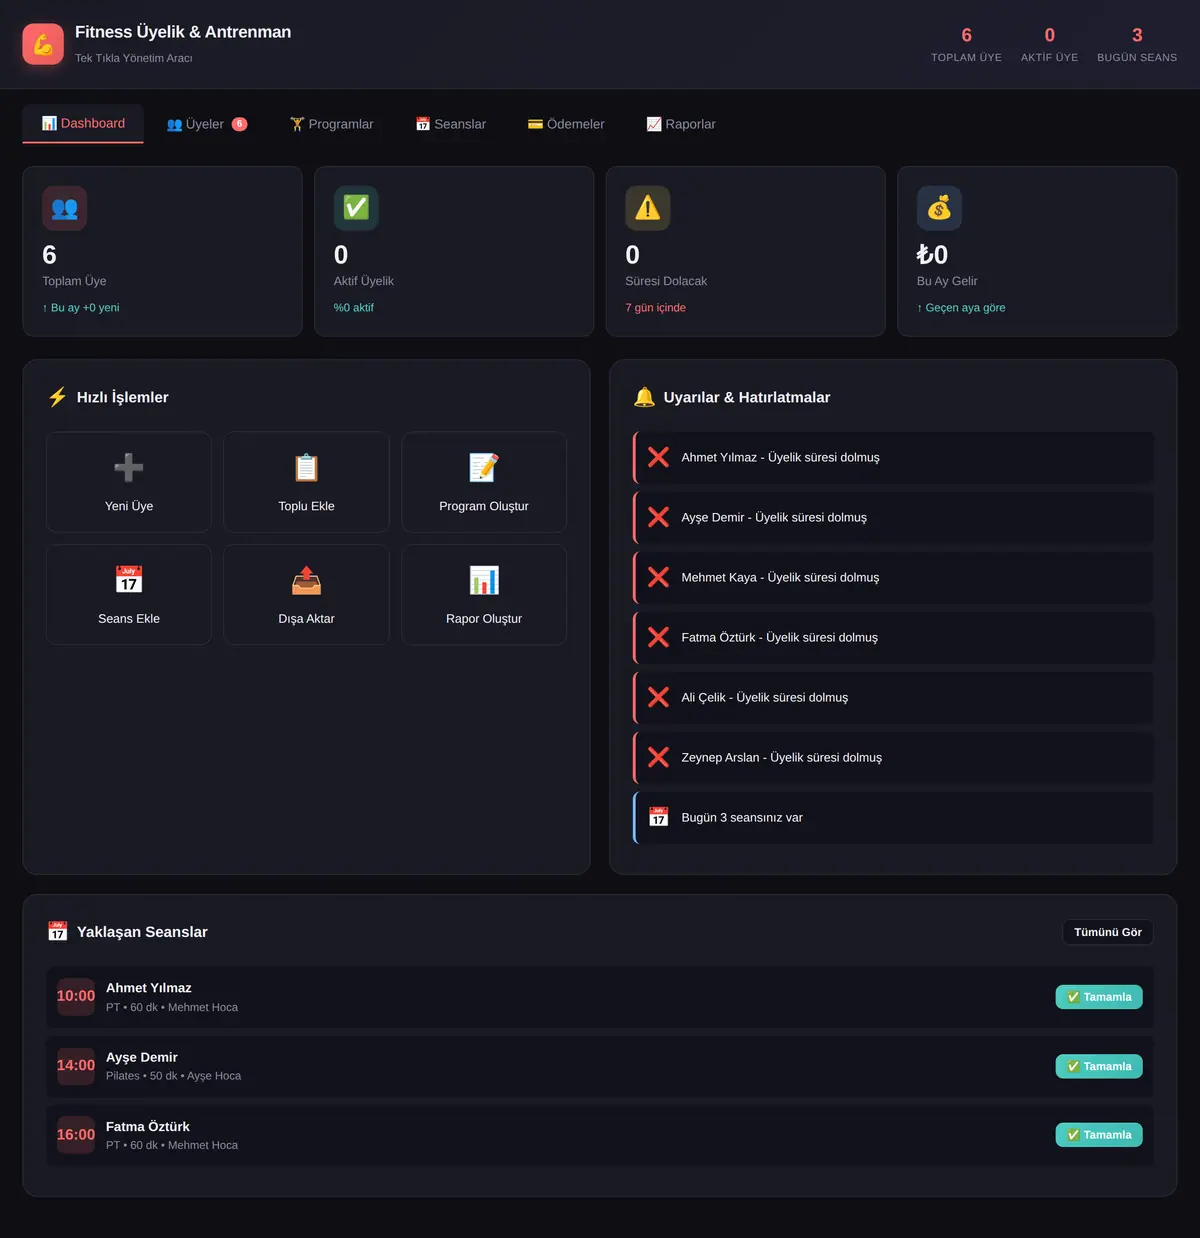Open Toplu Ekle bulk add
The width and height of the screenshot is (1200, 1238).
point(306,482)
